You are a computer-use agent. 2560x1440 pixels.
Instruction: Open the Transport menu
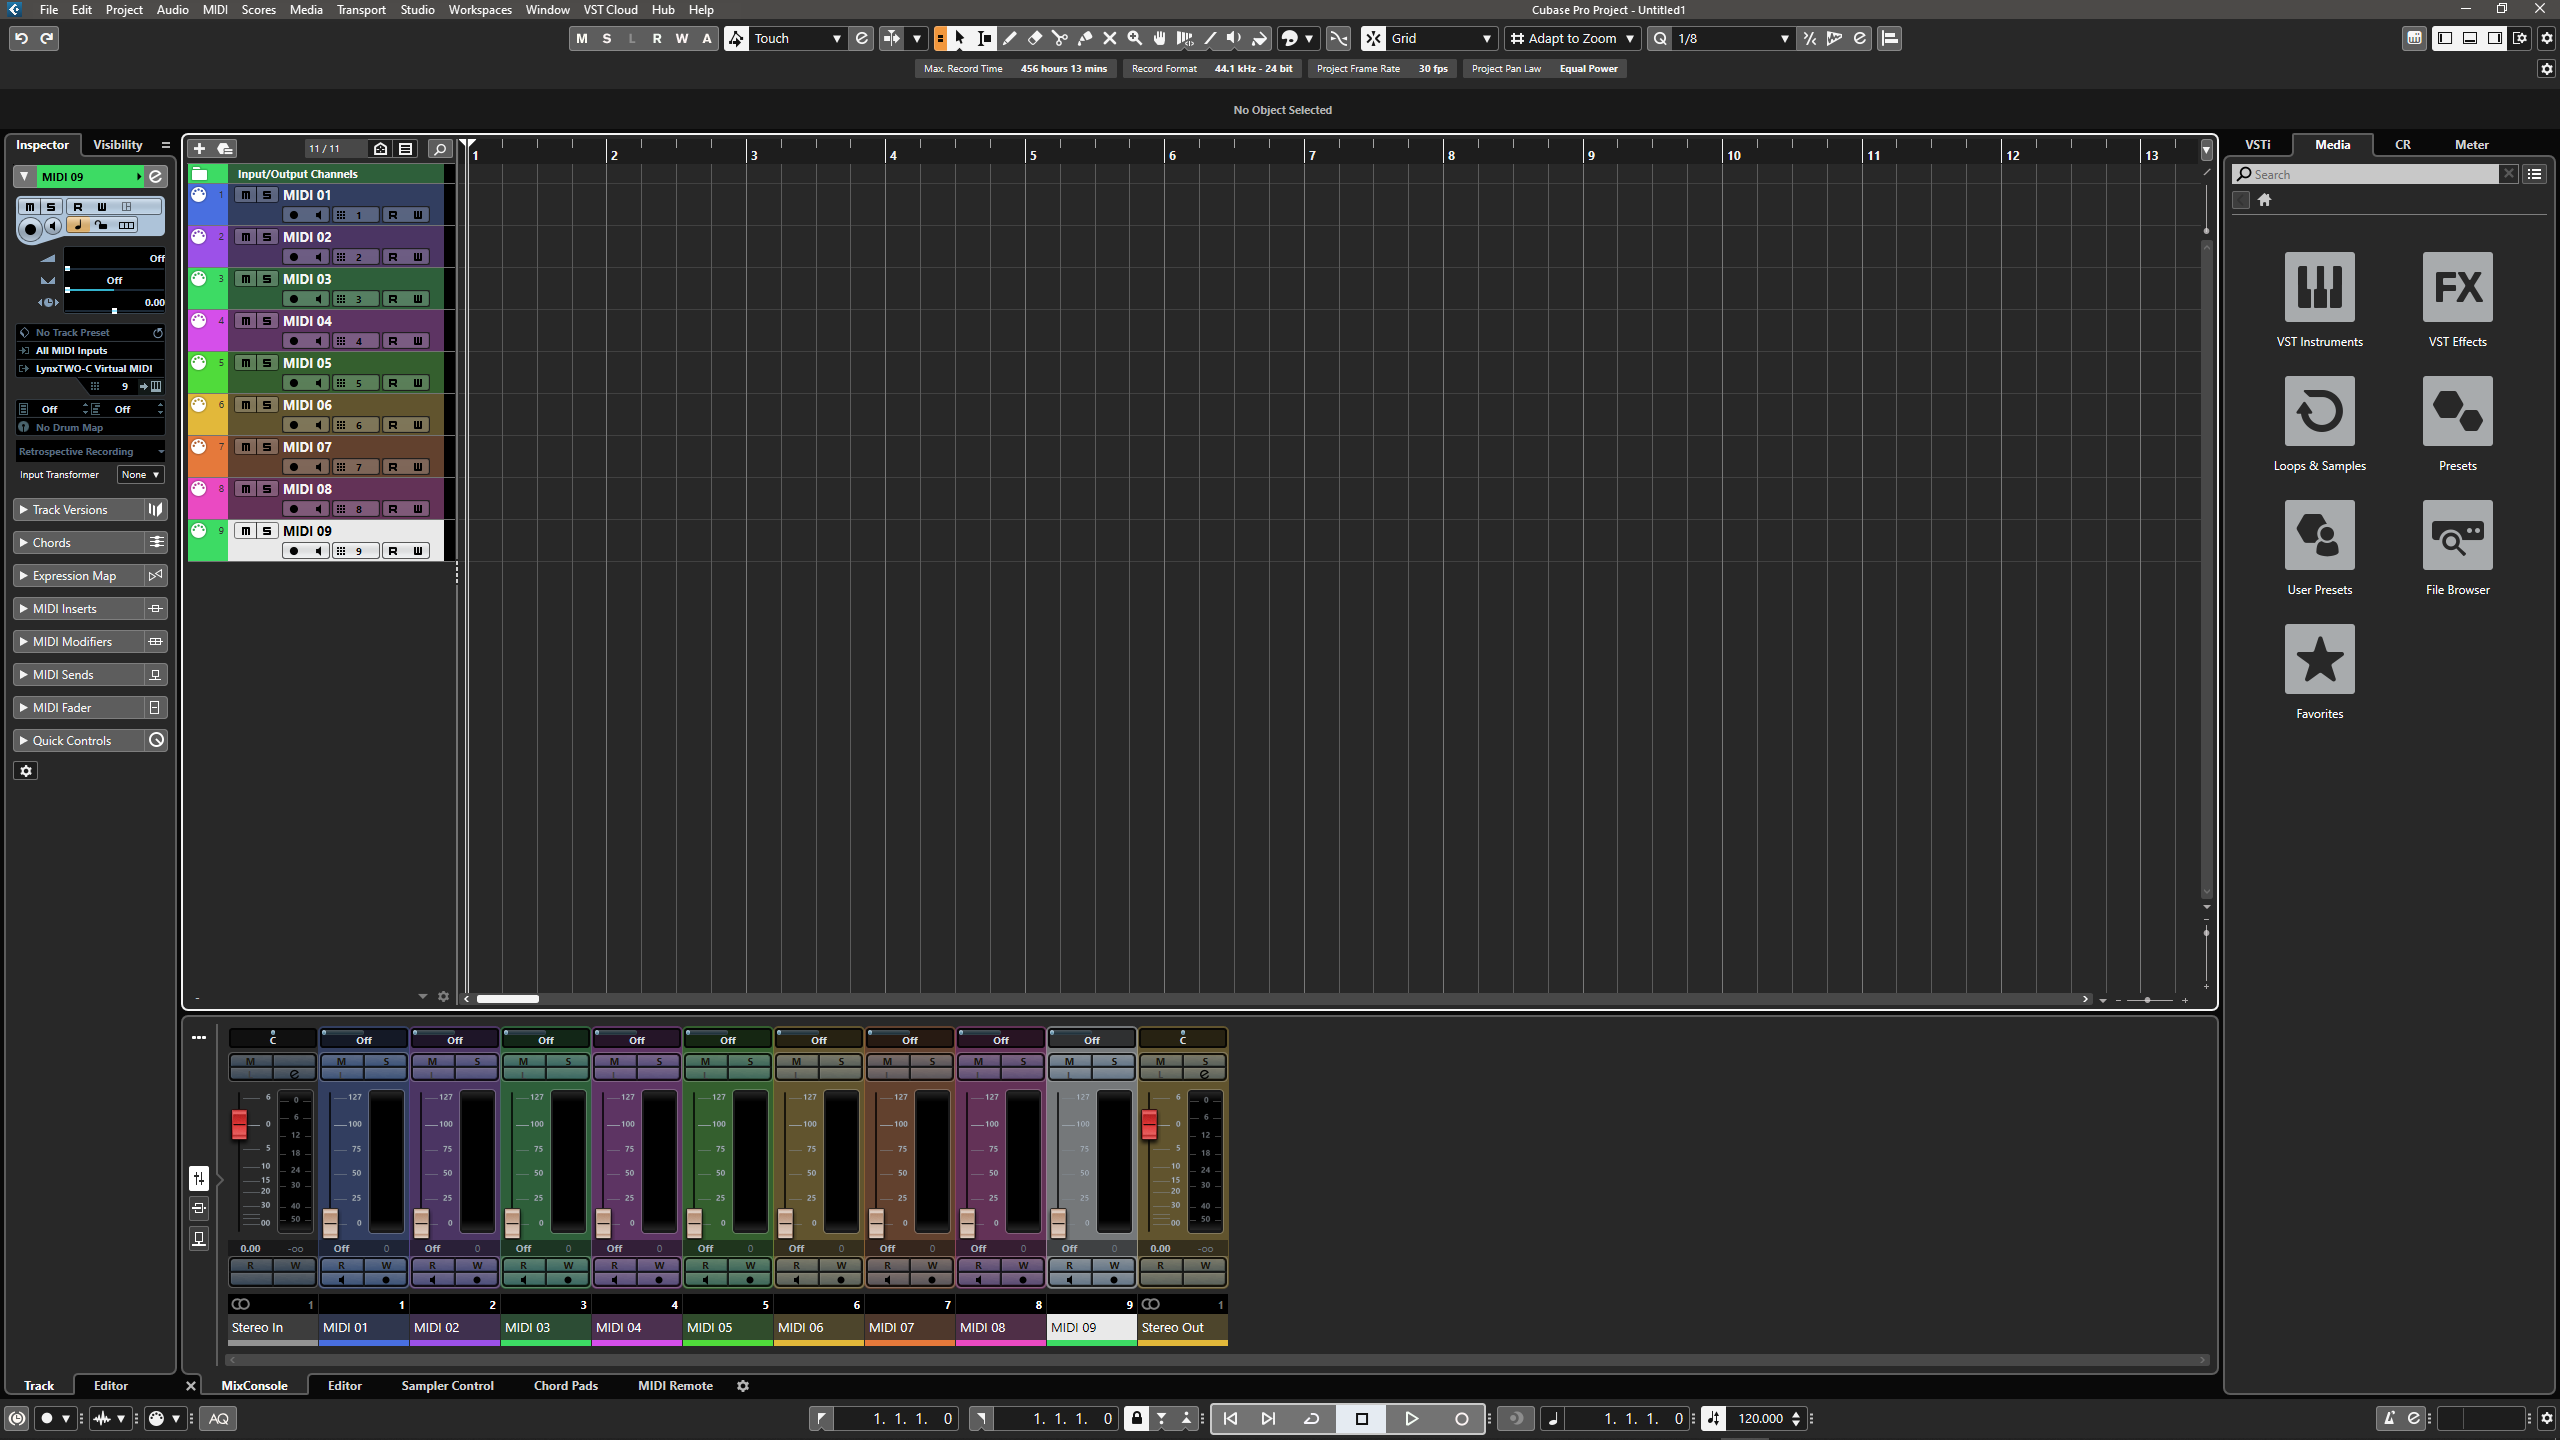[360, 10]
